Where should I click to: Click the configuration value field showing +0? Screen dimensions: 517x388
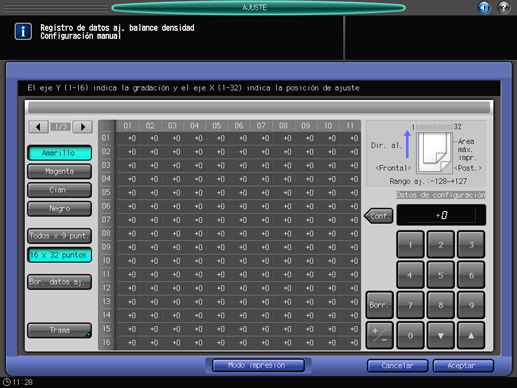(x=441, y=215)
